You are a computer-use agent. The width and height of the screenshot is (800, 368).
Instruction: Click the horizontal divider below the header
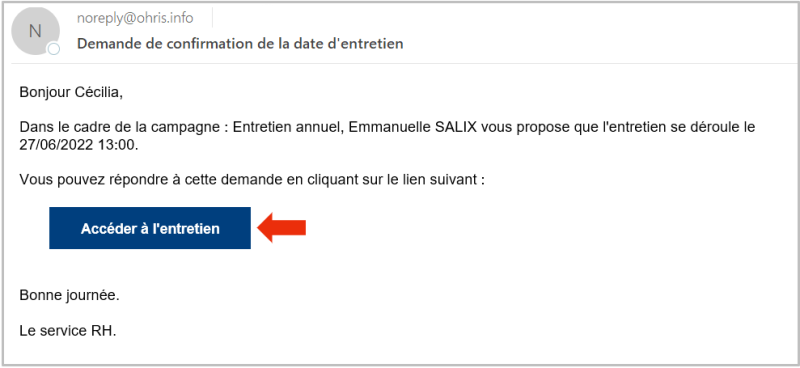tap(405, 63)
